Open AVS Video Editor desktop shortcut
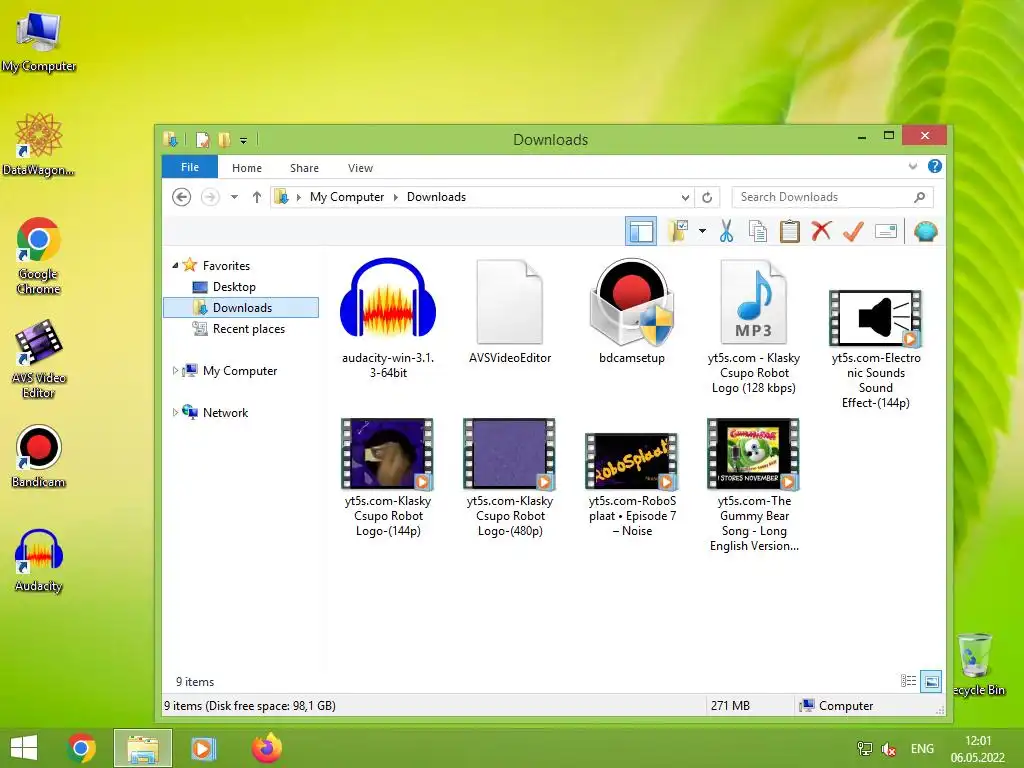The image size is (1024, 768). 39,359
